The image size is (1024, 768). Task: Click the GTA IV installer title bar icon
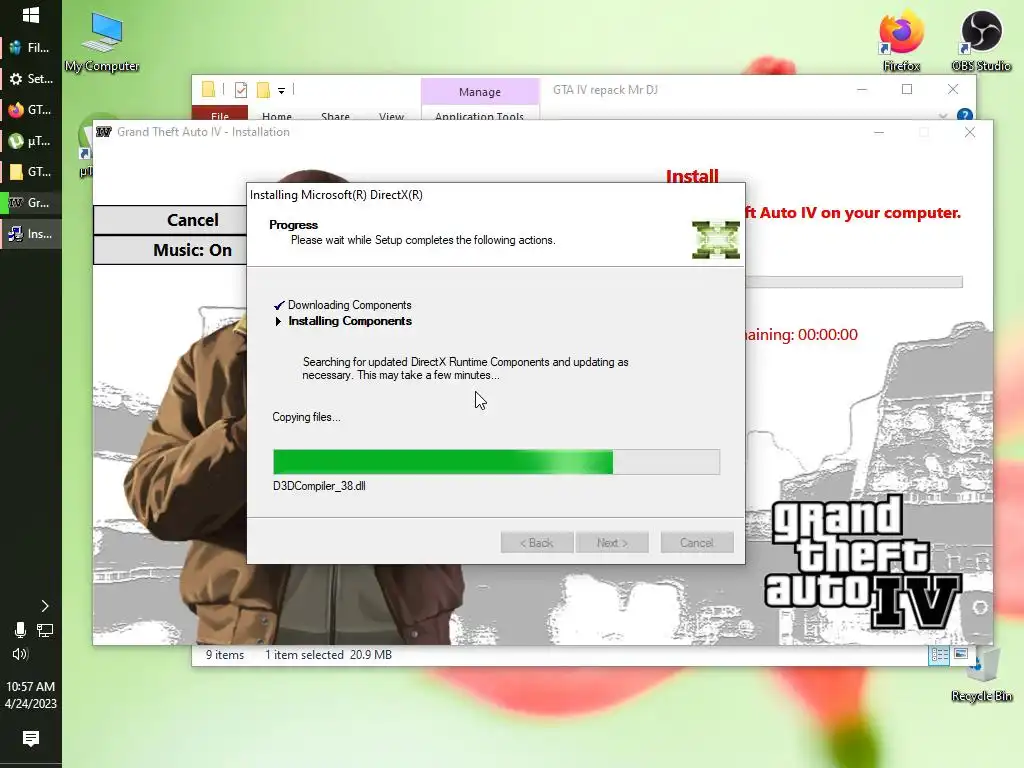pos(104,132)
